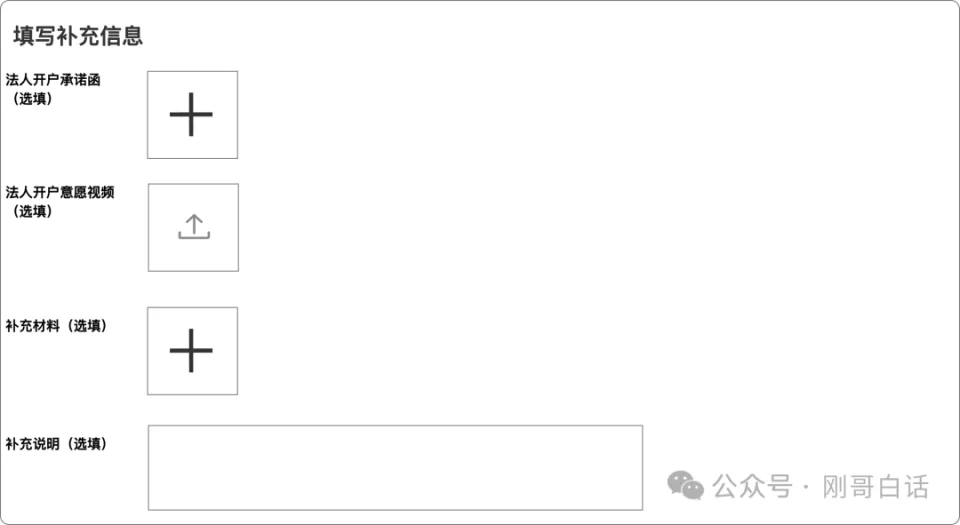Click the 填写补充信息 heading

tap(78, 35)
